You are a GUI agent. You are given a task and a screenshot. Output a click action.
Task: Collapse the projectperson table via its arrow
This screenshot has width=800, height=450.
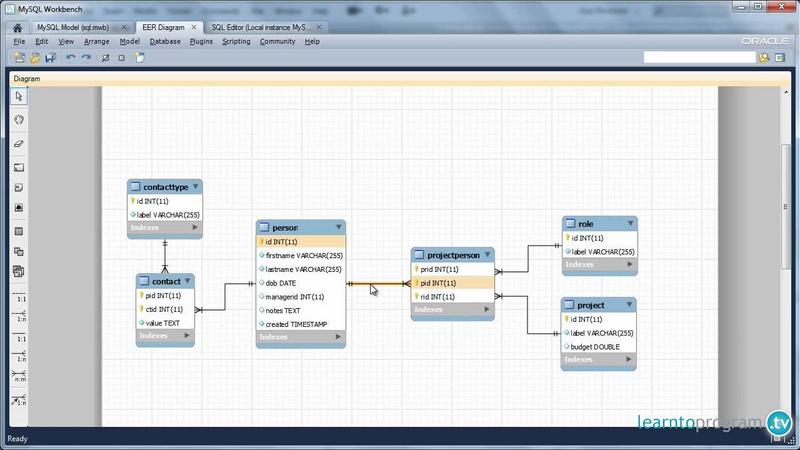(x=487, y=255)
